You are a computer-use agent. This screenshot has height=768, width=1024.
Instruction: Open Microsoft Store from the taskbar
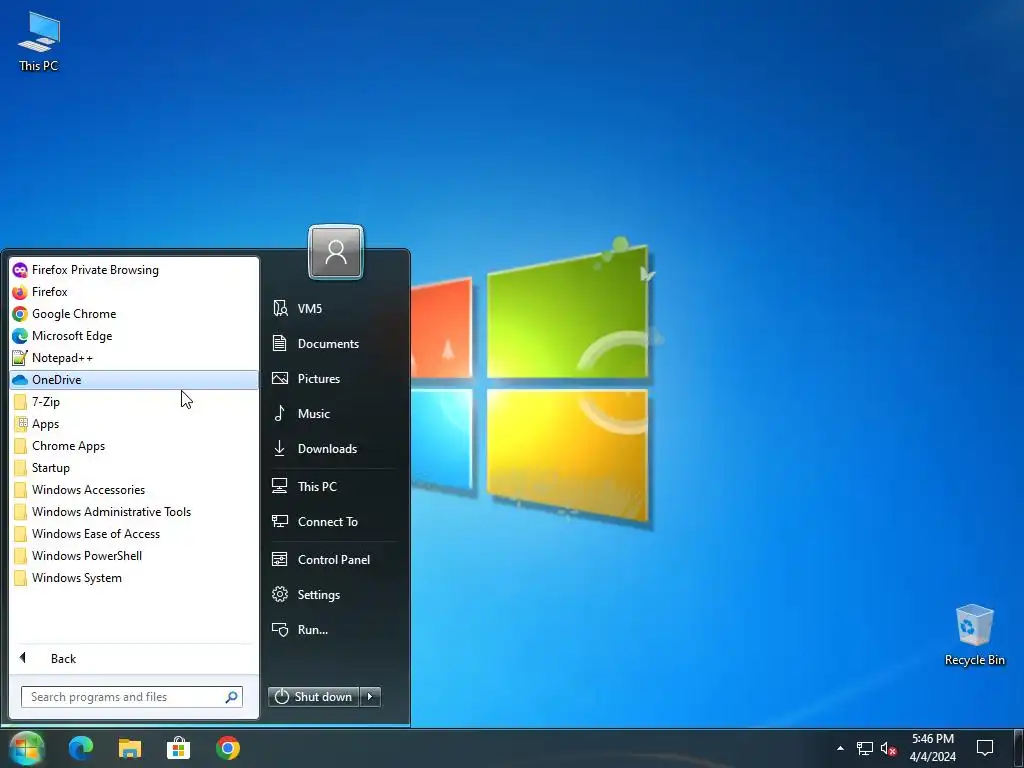[178, 748]
